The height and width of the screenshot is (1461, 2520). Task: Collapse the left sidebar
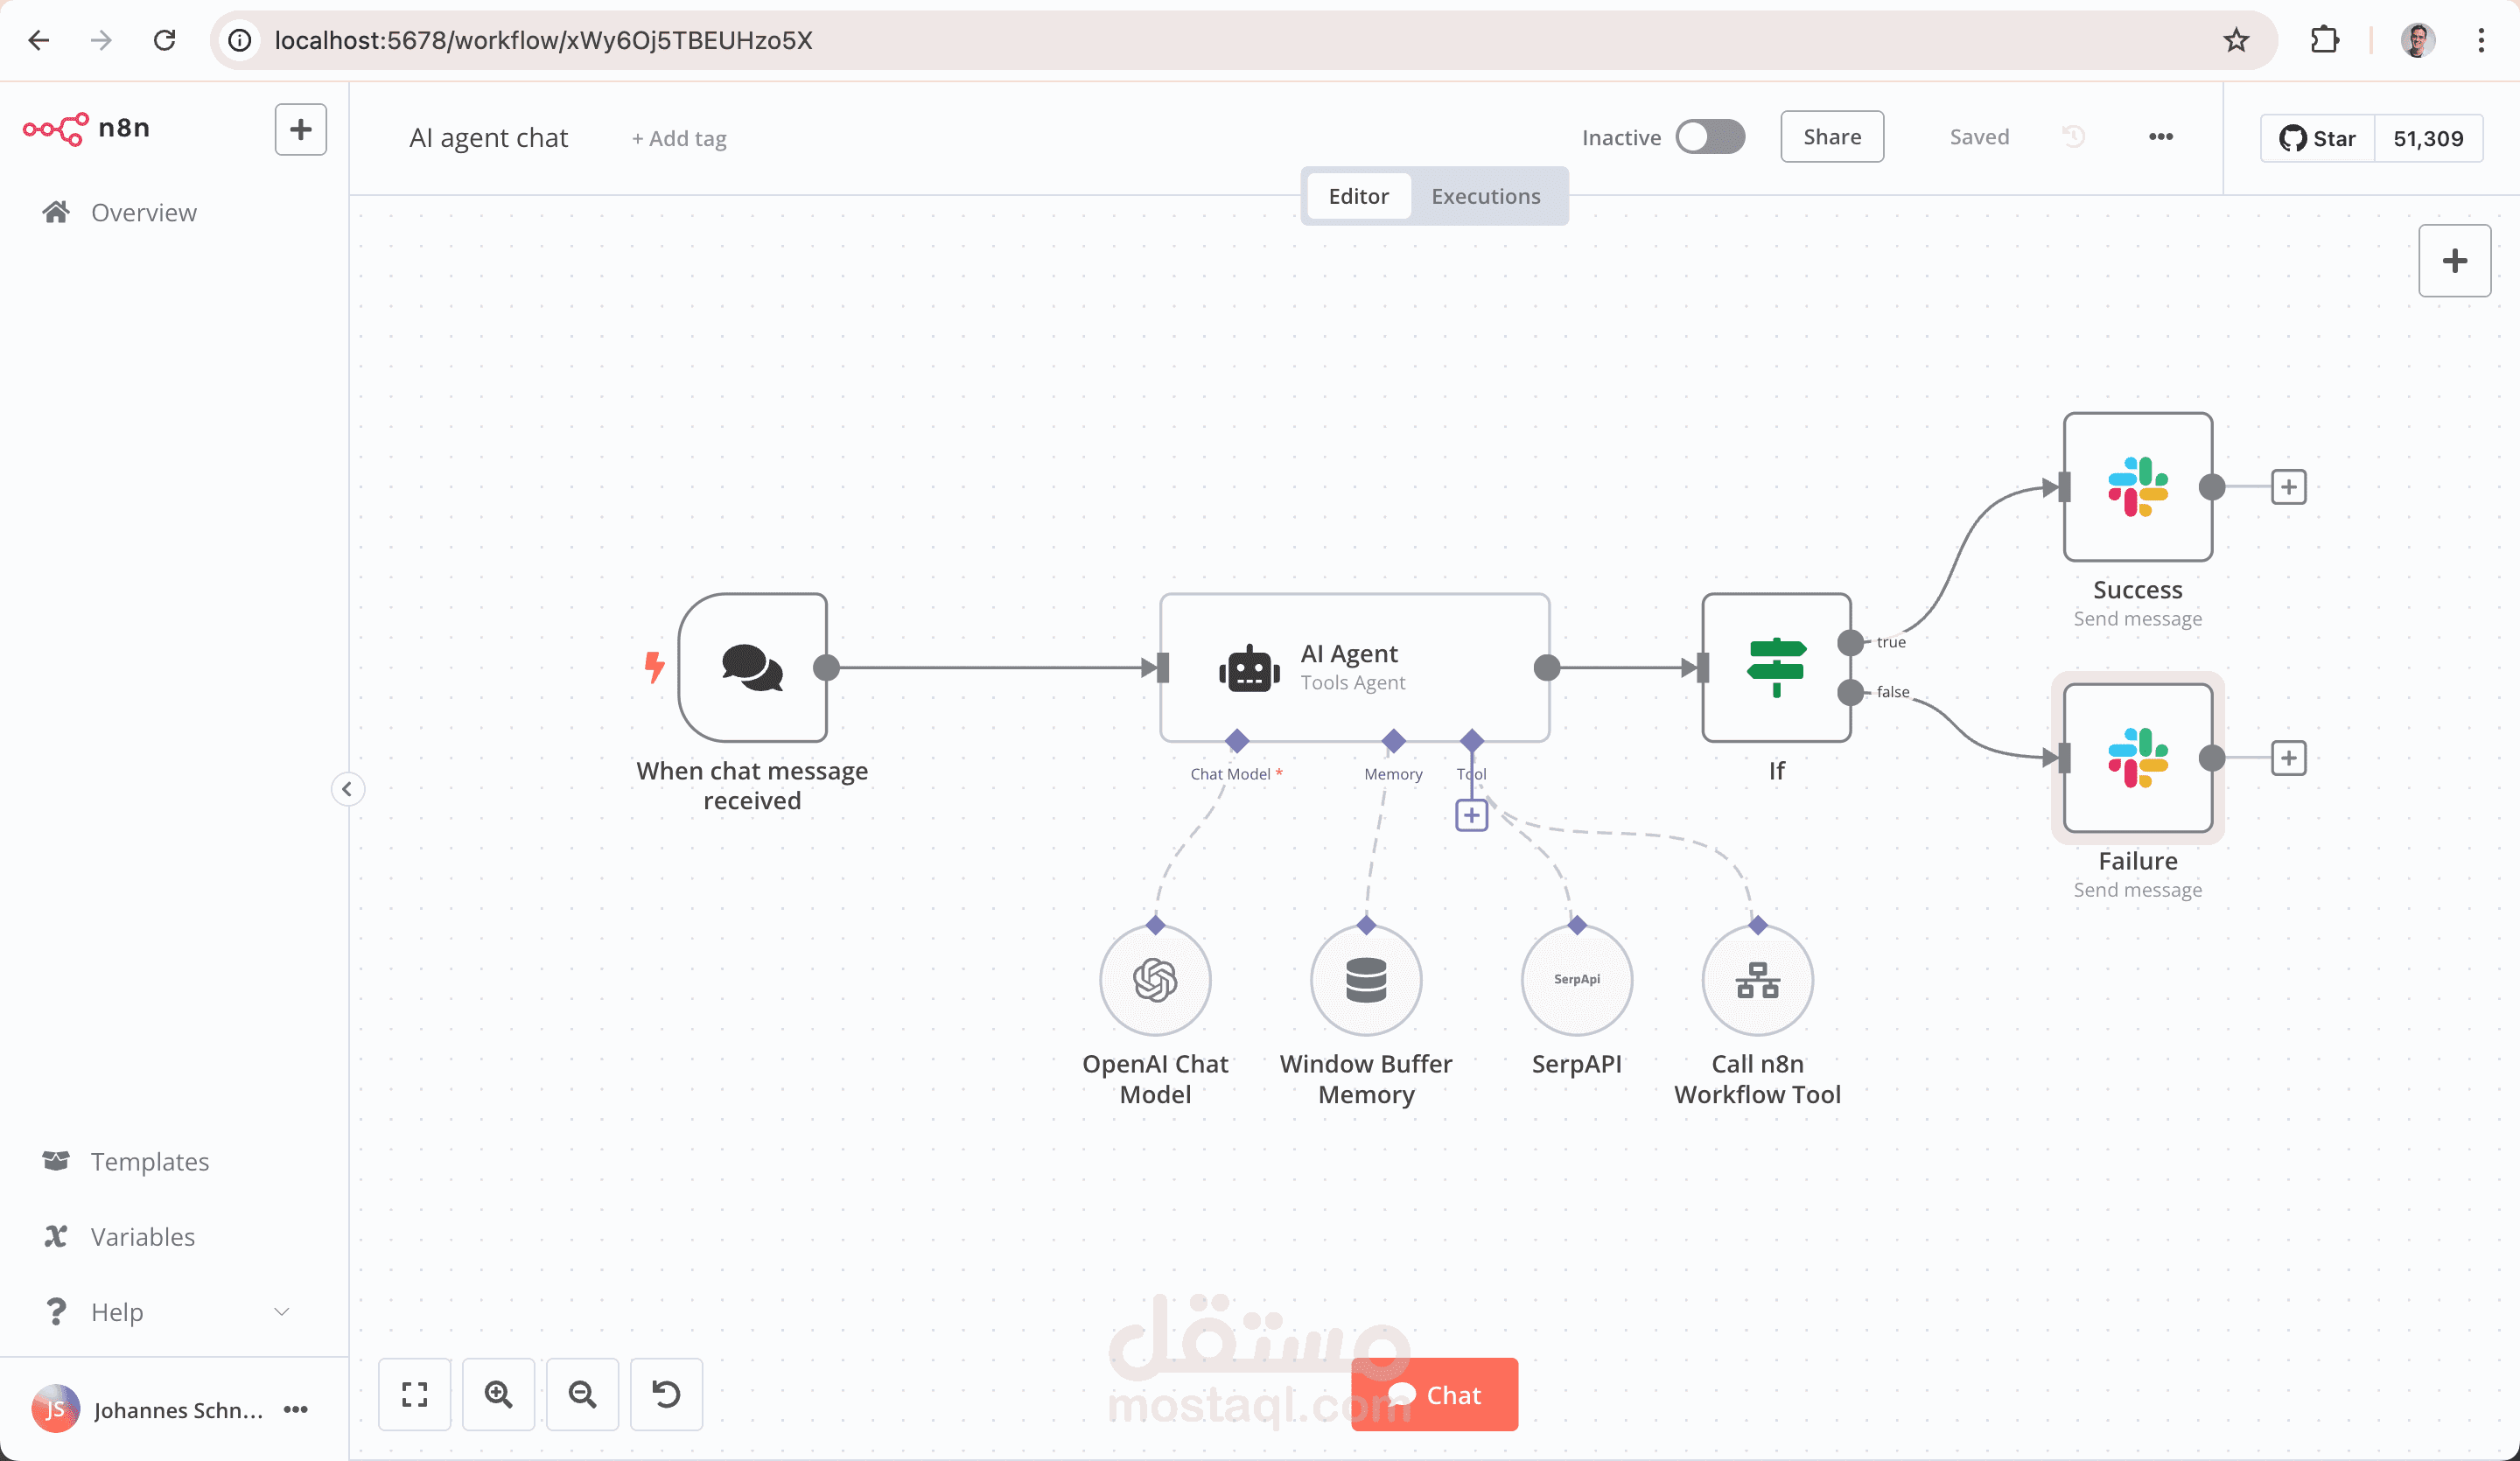347,789
